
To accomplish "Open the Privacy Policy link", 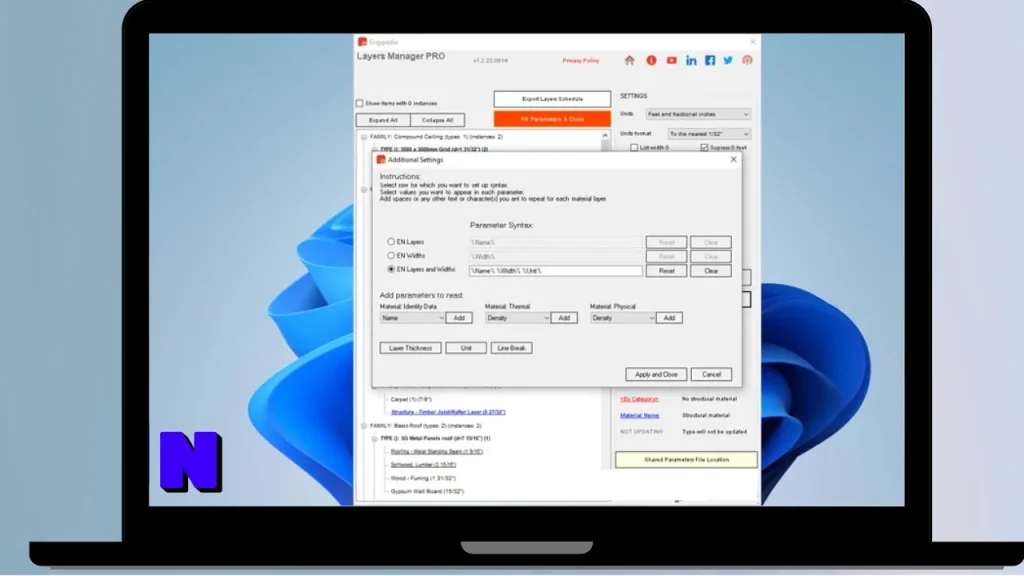I will pos(581,61).
